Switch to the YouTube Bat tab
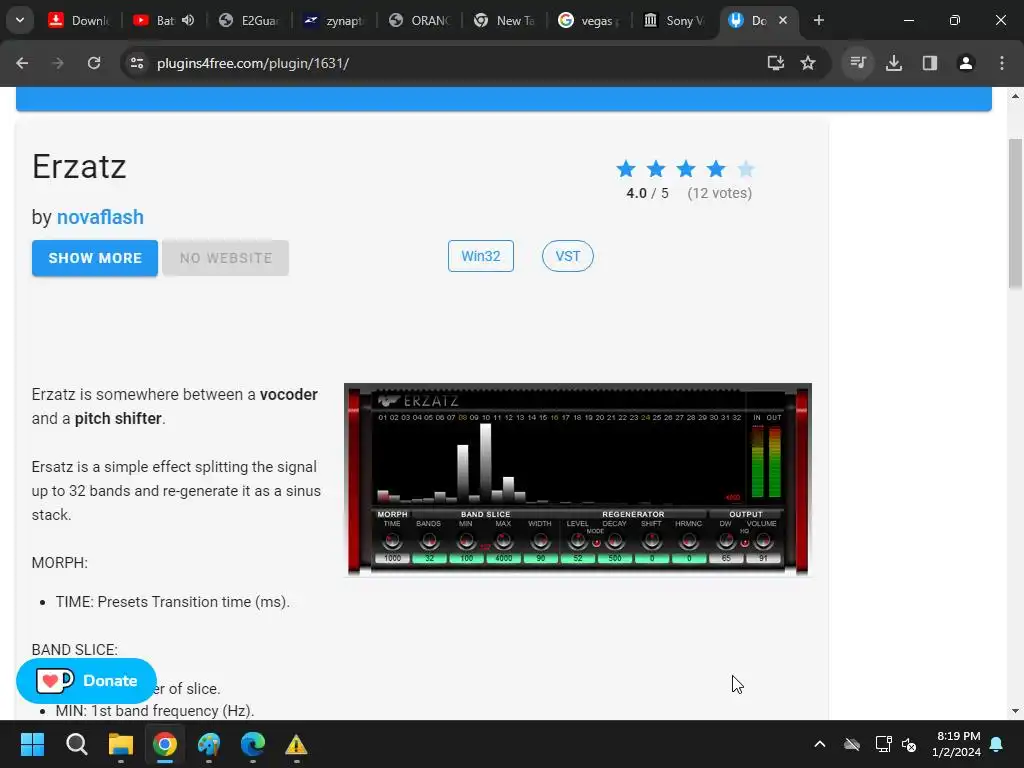Image resolution: width=1024 pixels, height=768 pixels. [x=154, y=20]
